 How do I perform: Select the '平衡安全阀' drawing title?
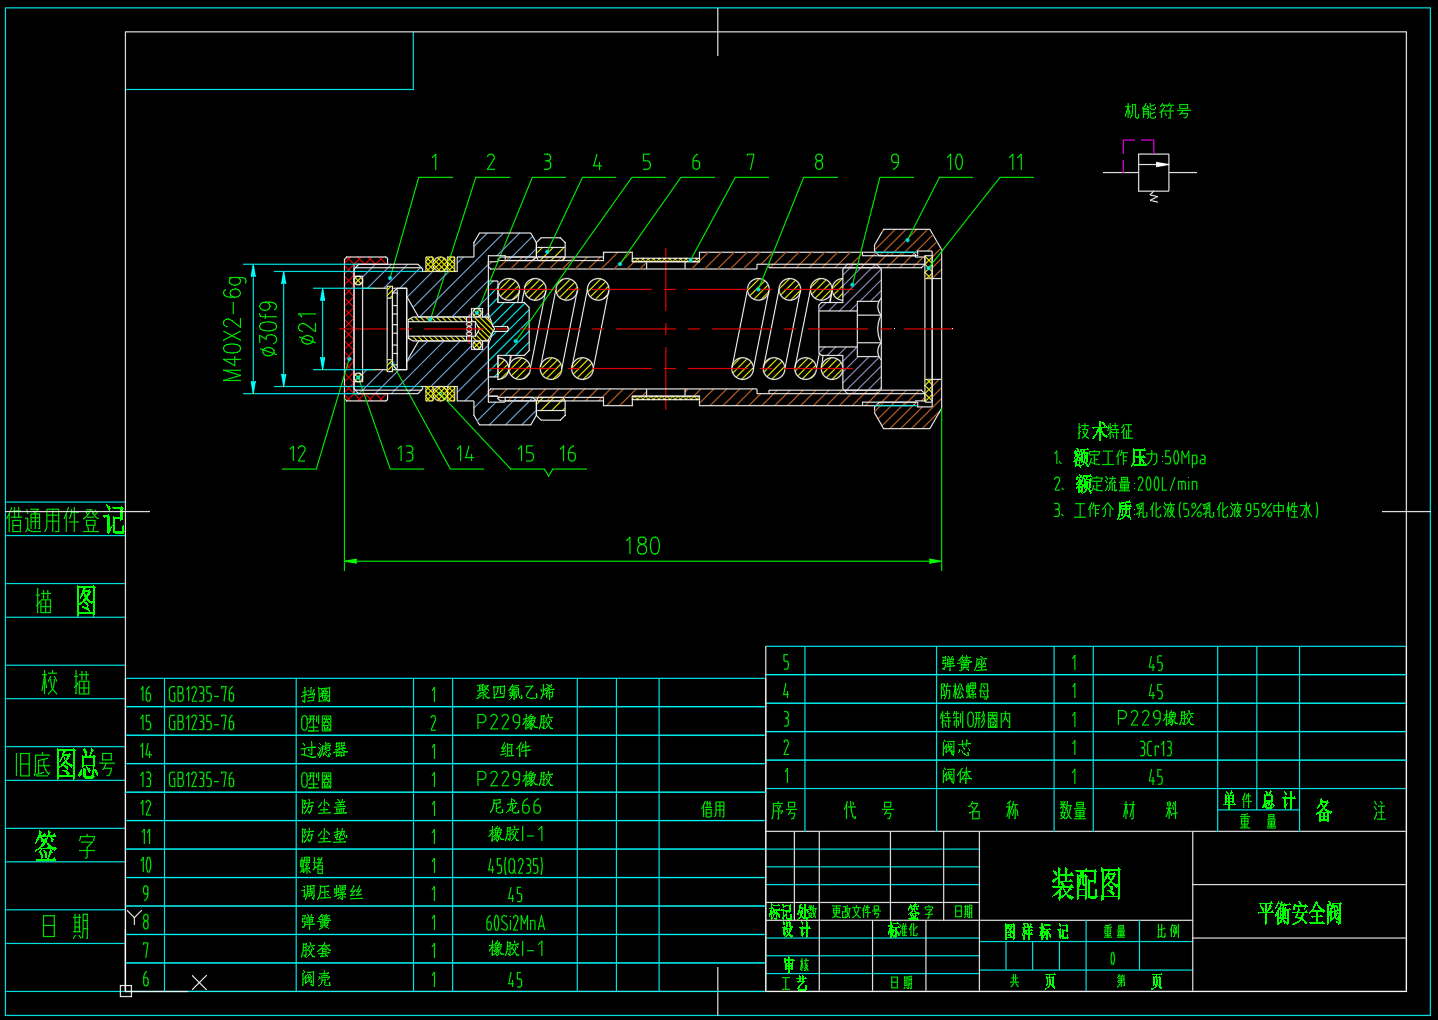tap(1299, 913)
